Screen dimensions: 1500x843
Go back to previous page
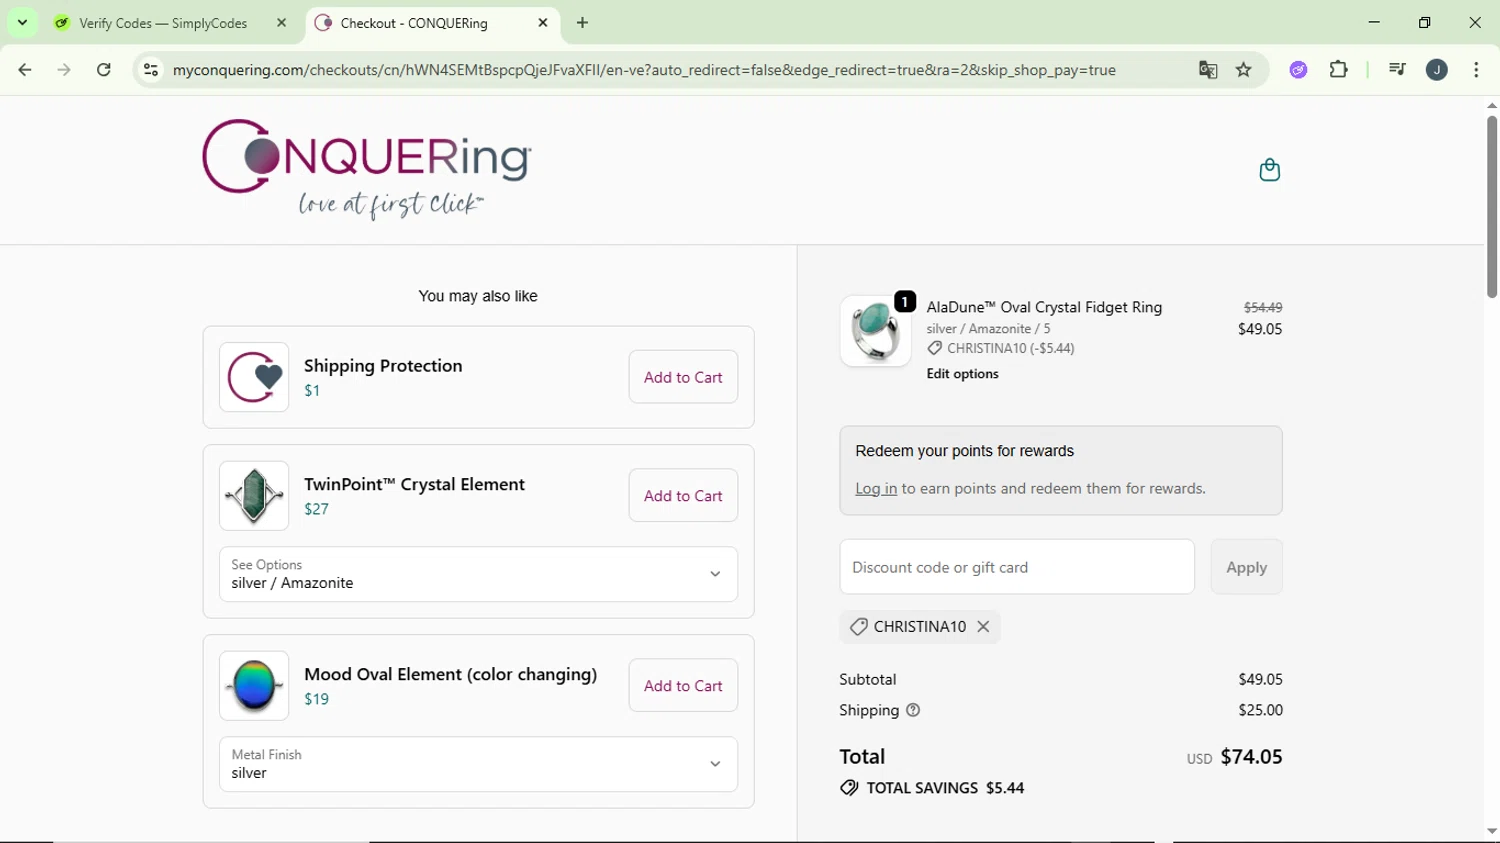point(25,70)
